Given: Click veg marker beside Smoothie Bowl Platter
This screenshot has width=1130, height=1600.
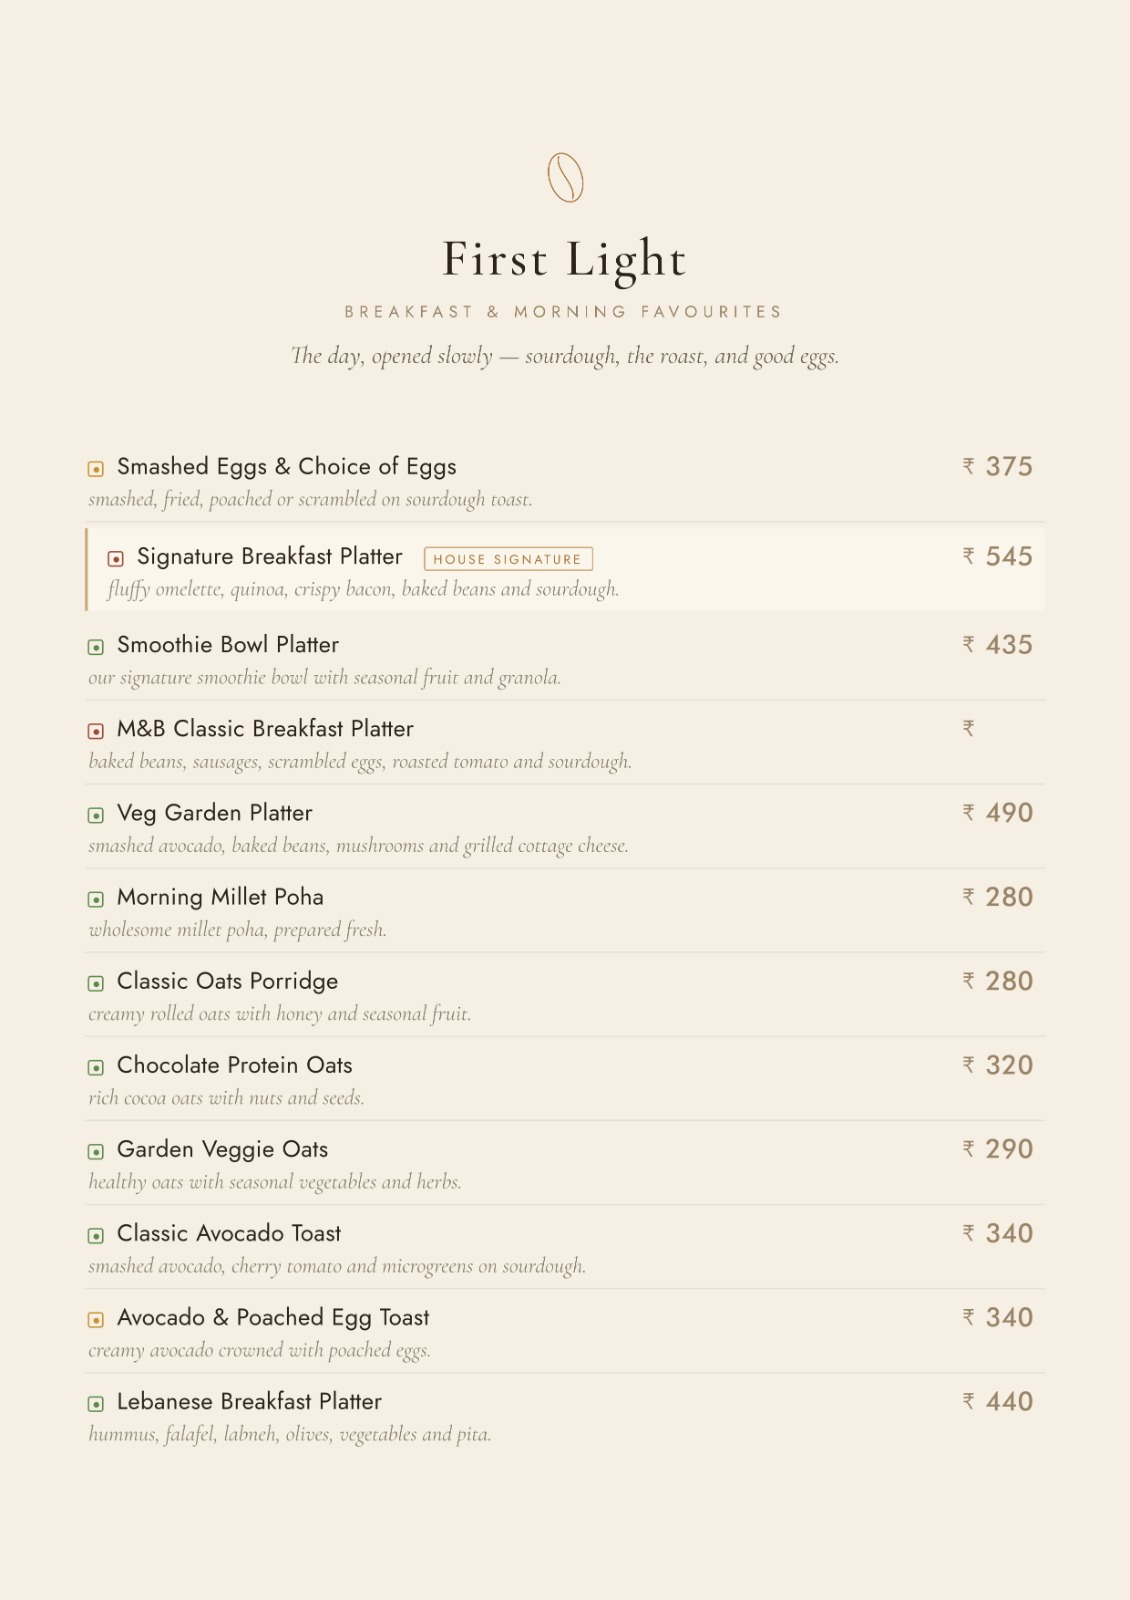Looking at the screenshot, I should 96,647.
